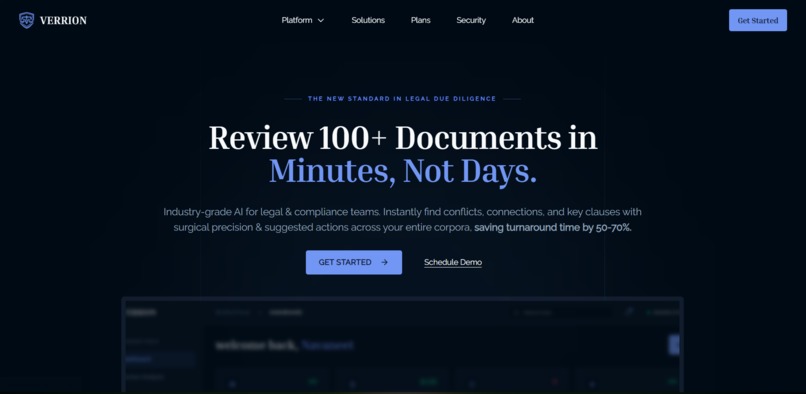The image size is (806, 394).
Task: Expand the Platform dropdown chevron
Action: pos(321,21)
